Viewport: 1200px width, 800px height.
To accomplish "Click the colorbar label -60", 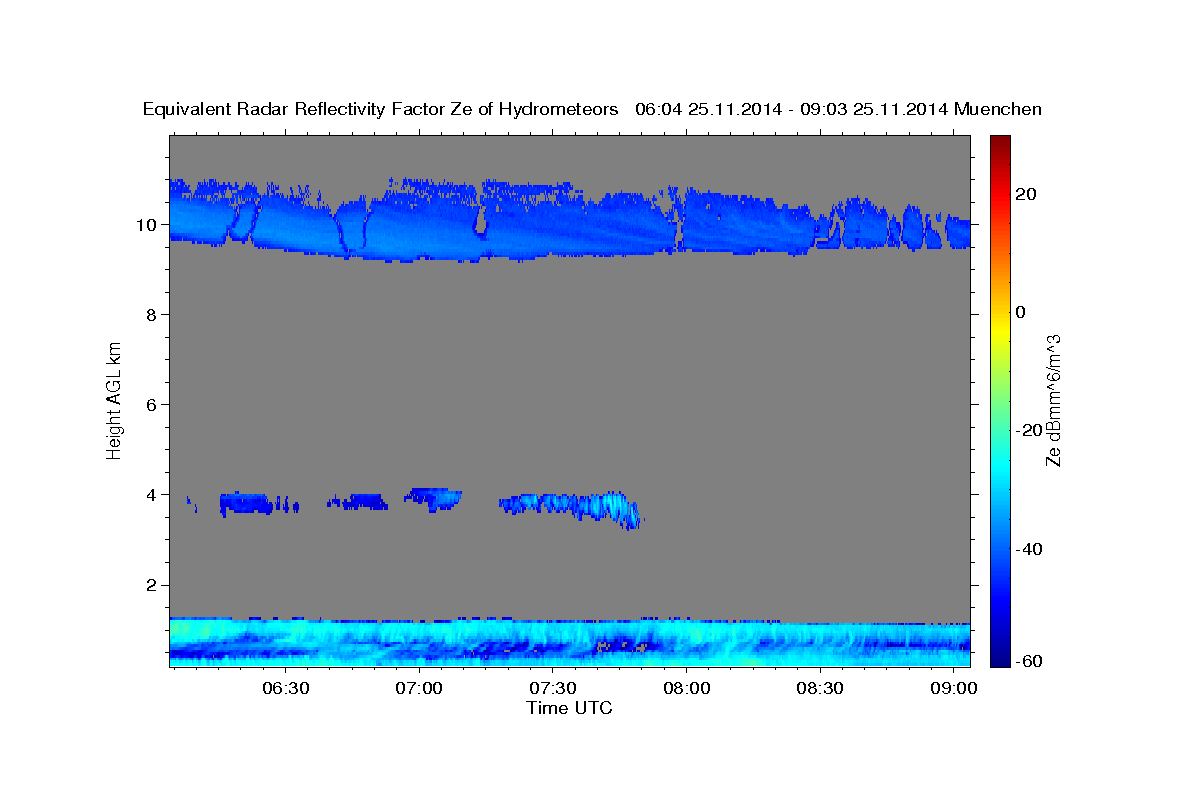I will point(1029,661).
